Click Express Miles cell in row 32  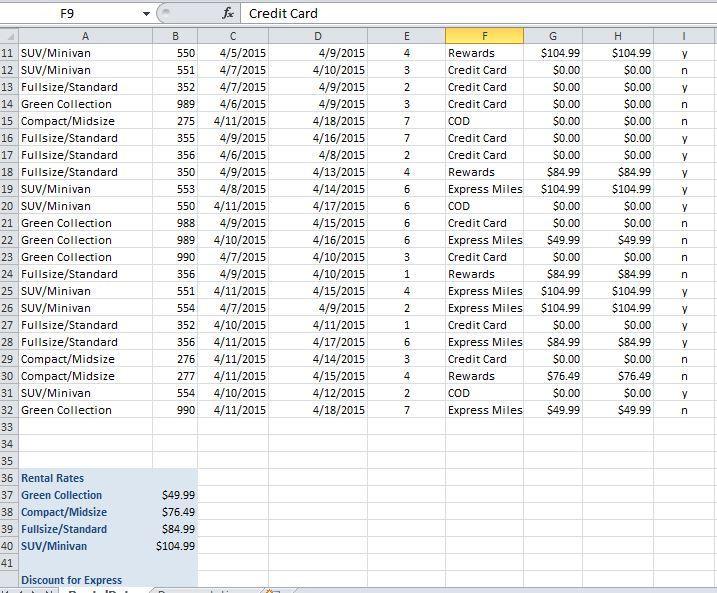(485, 410)
